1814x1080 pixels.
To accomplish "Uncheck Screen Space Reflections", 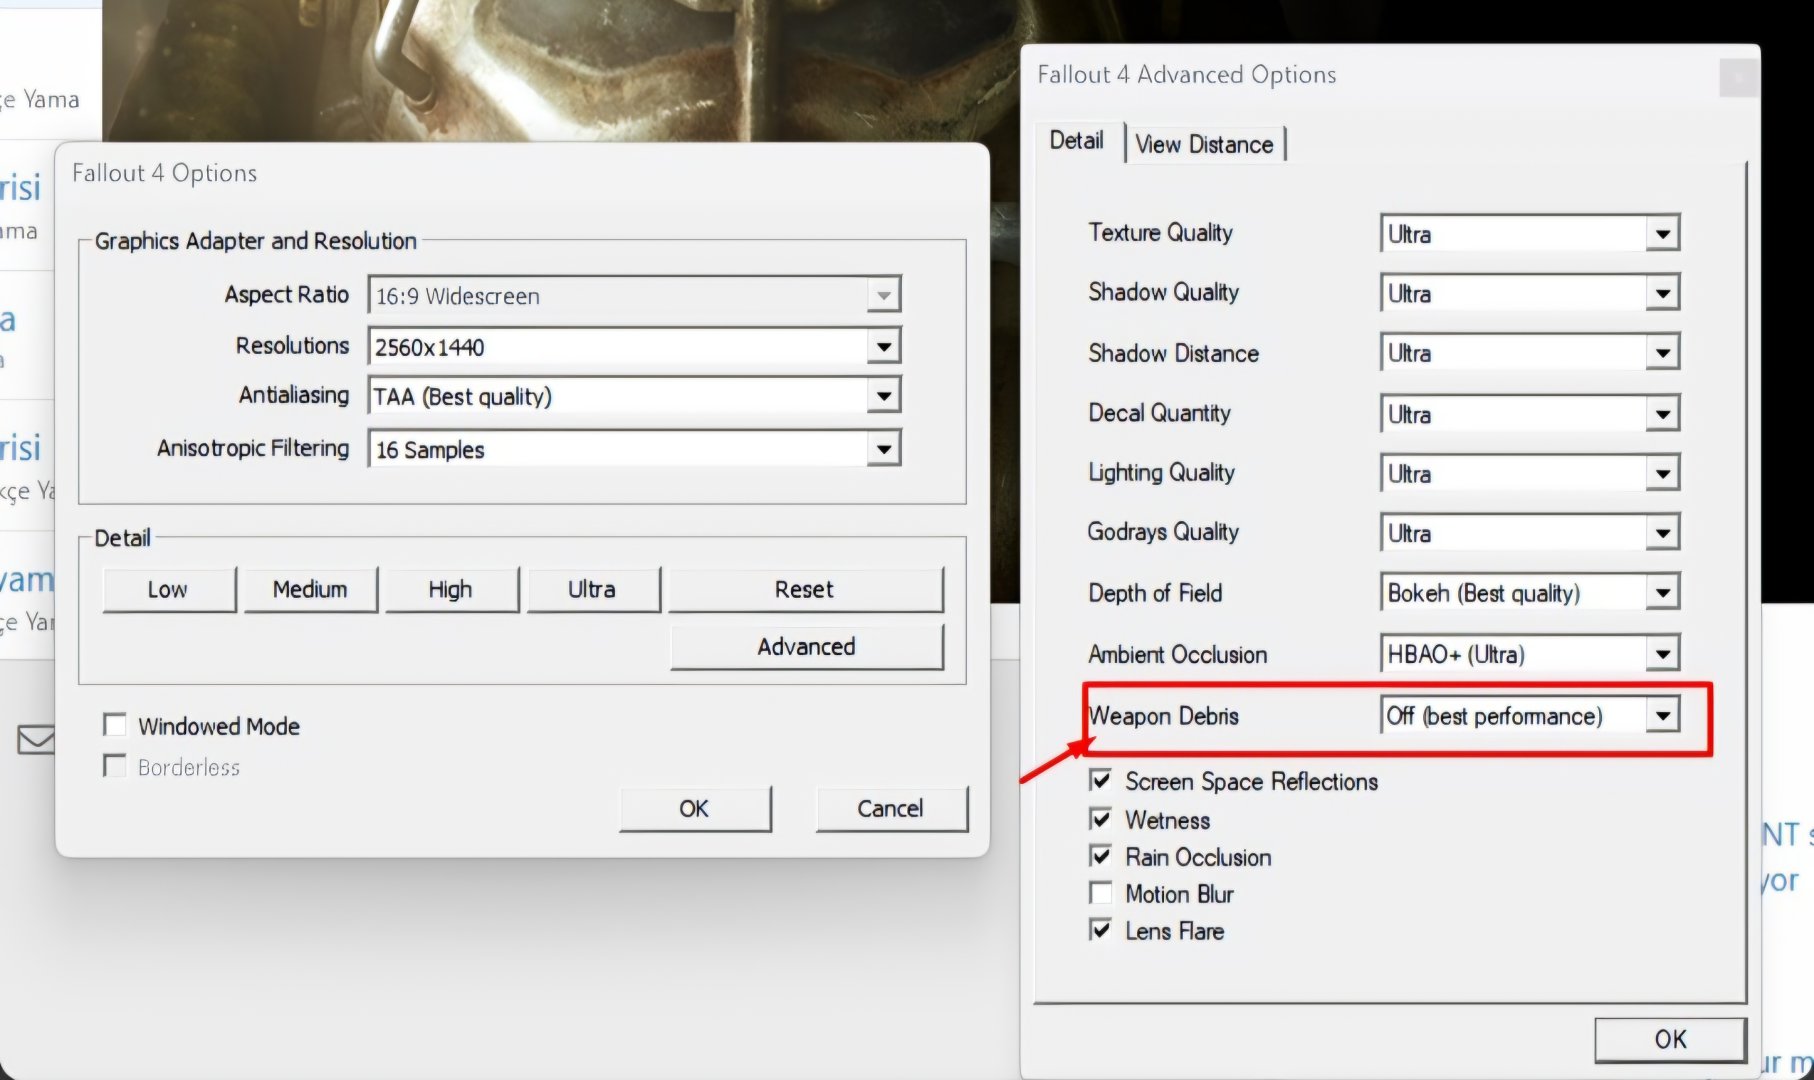I will coord(1101,780).
